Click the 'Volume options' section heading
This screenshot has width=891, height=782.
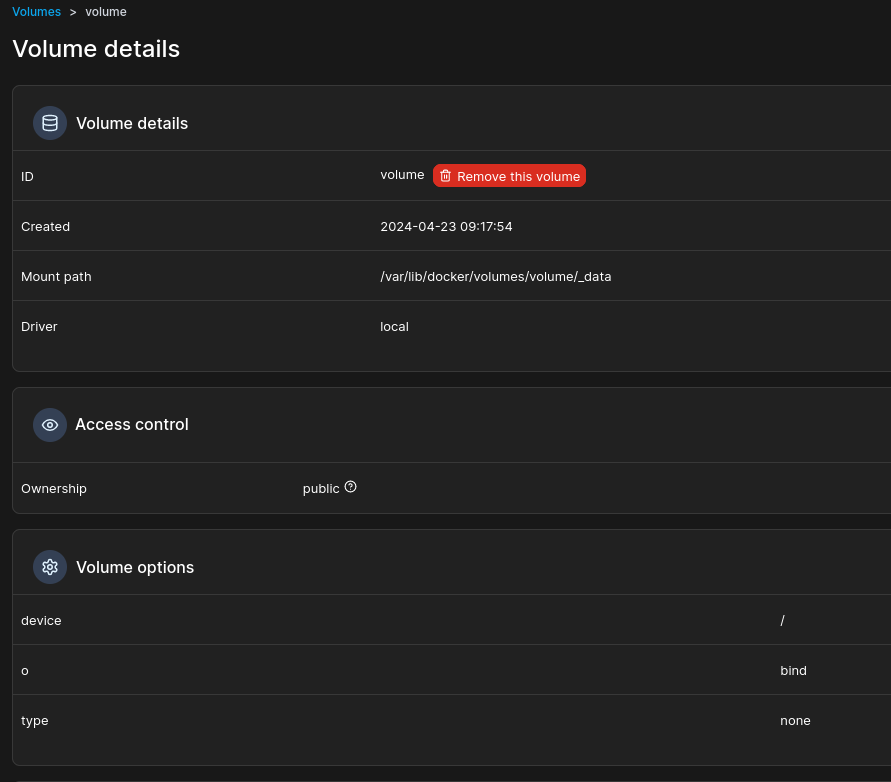pyautogui.click(x=135, y=567)
